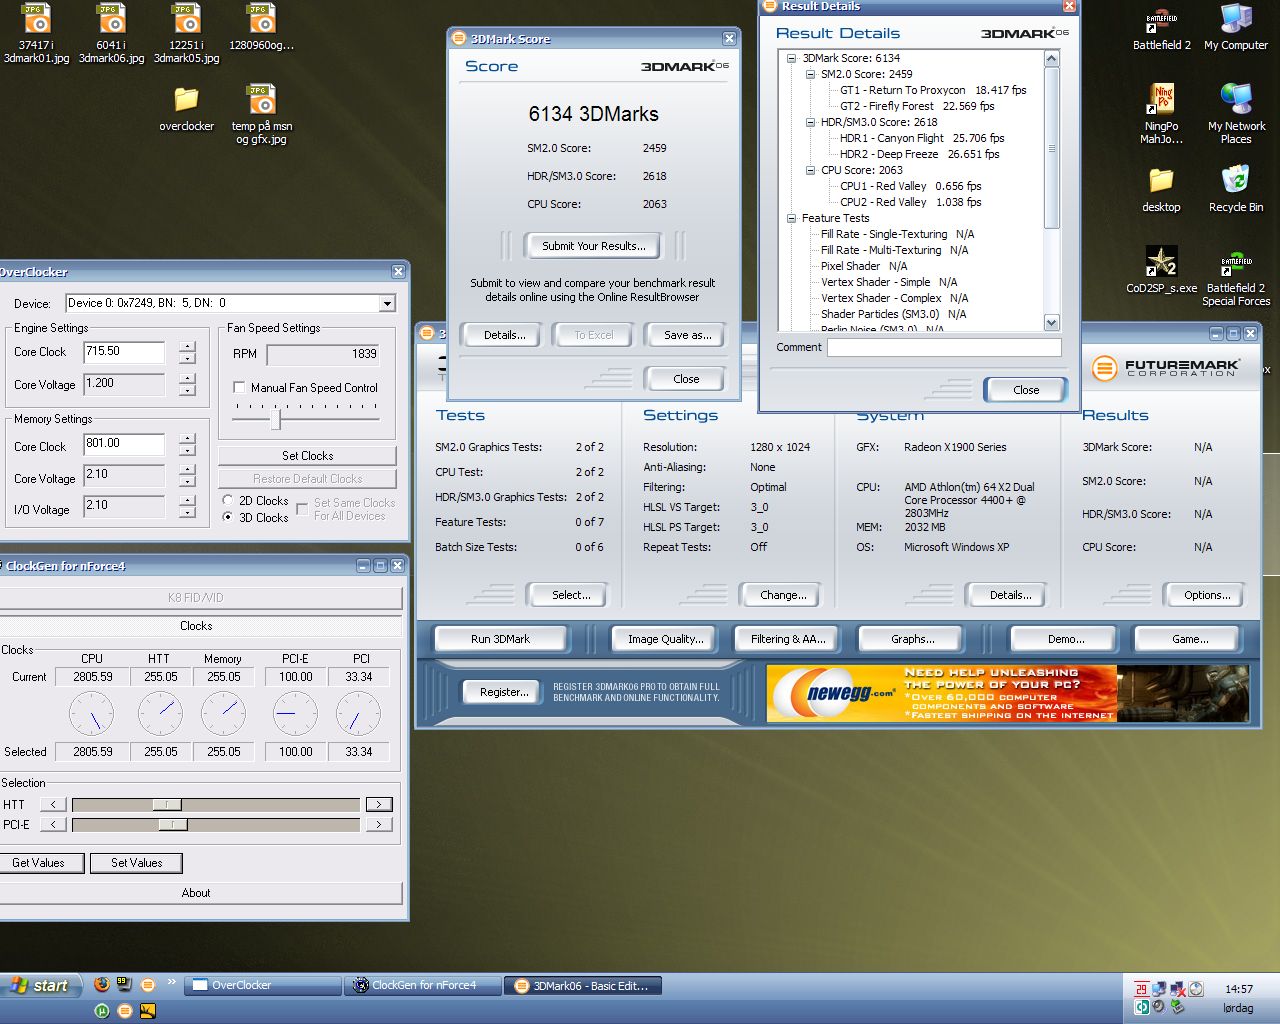Select the 3D Clocks radio button

pyautogui.click(x=228, y=517)
